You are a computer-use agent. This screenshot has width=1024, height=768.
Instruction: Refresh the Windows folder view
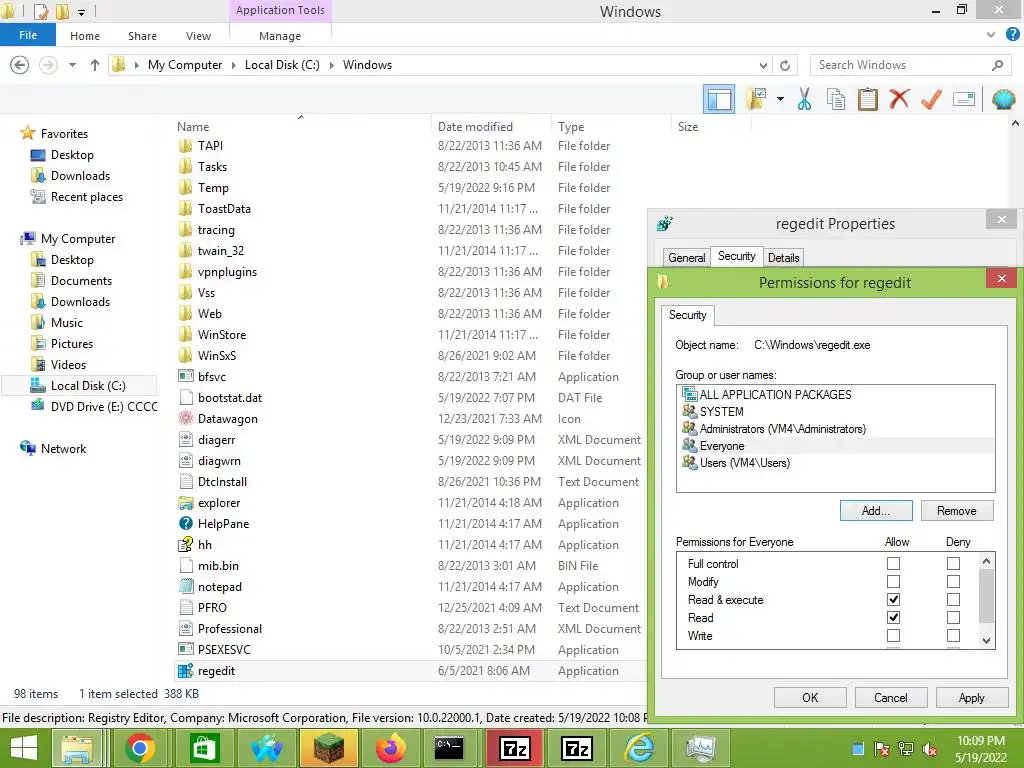785,65
